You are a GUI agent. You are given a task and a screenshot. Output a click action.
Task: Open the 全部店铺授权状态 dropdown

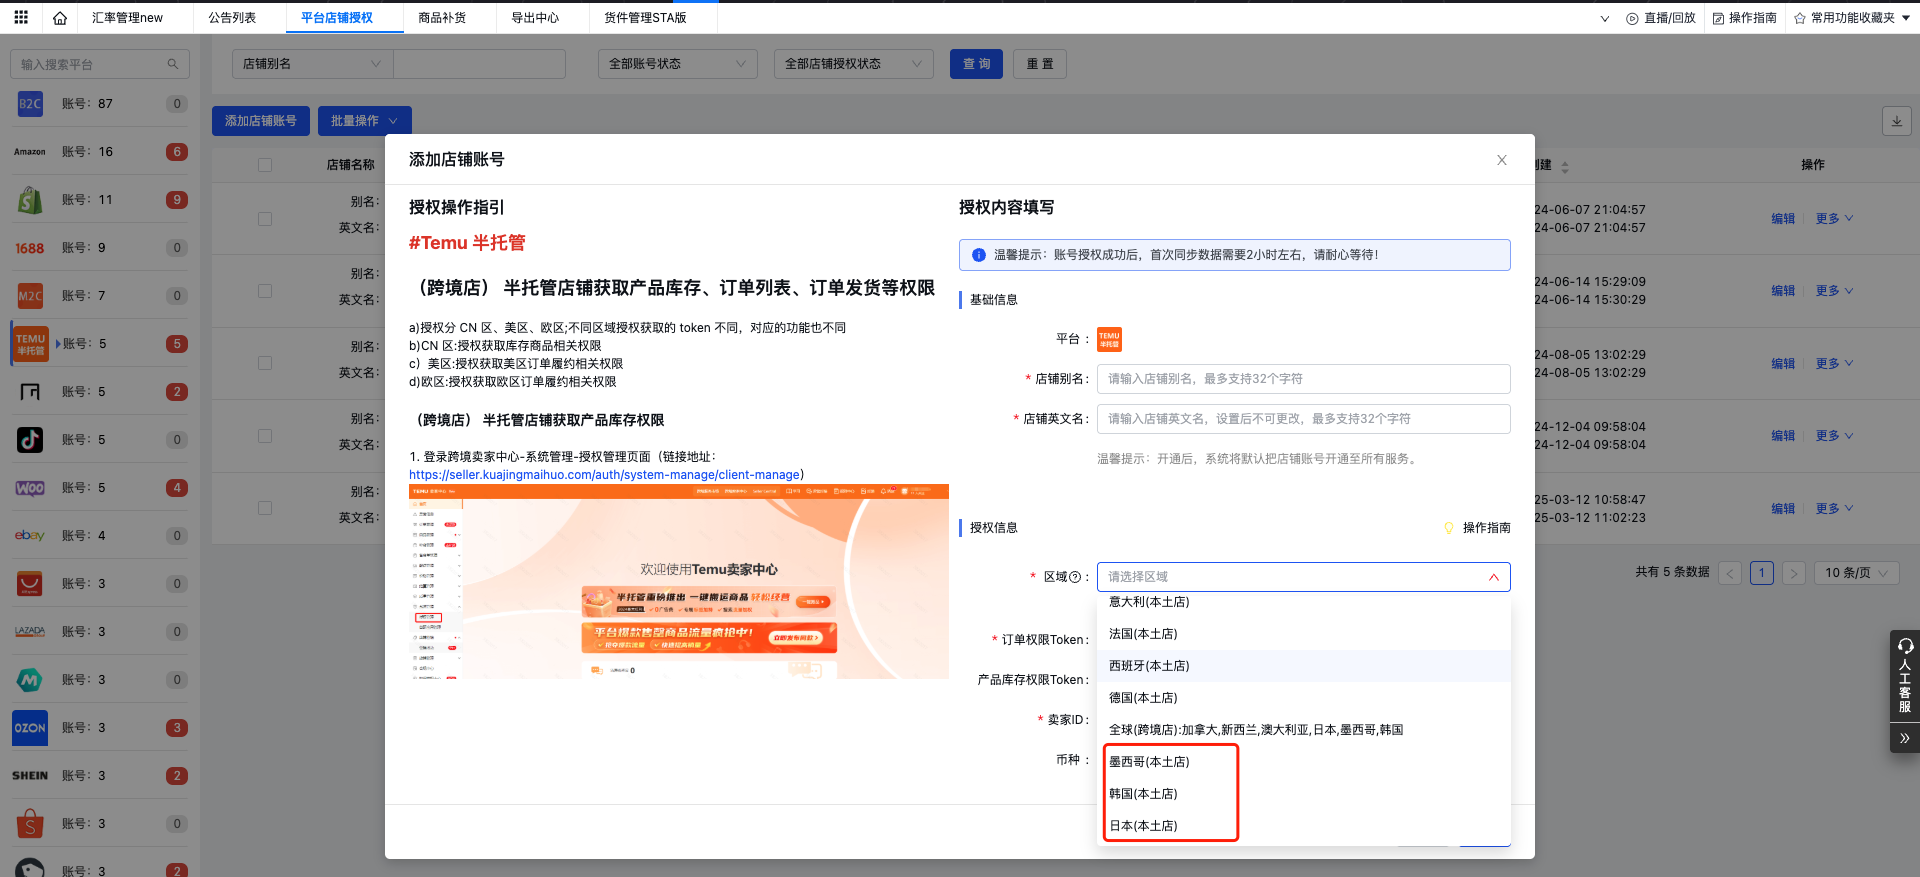(x=854, y=64)
